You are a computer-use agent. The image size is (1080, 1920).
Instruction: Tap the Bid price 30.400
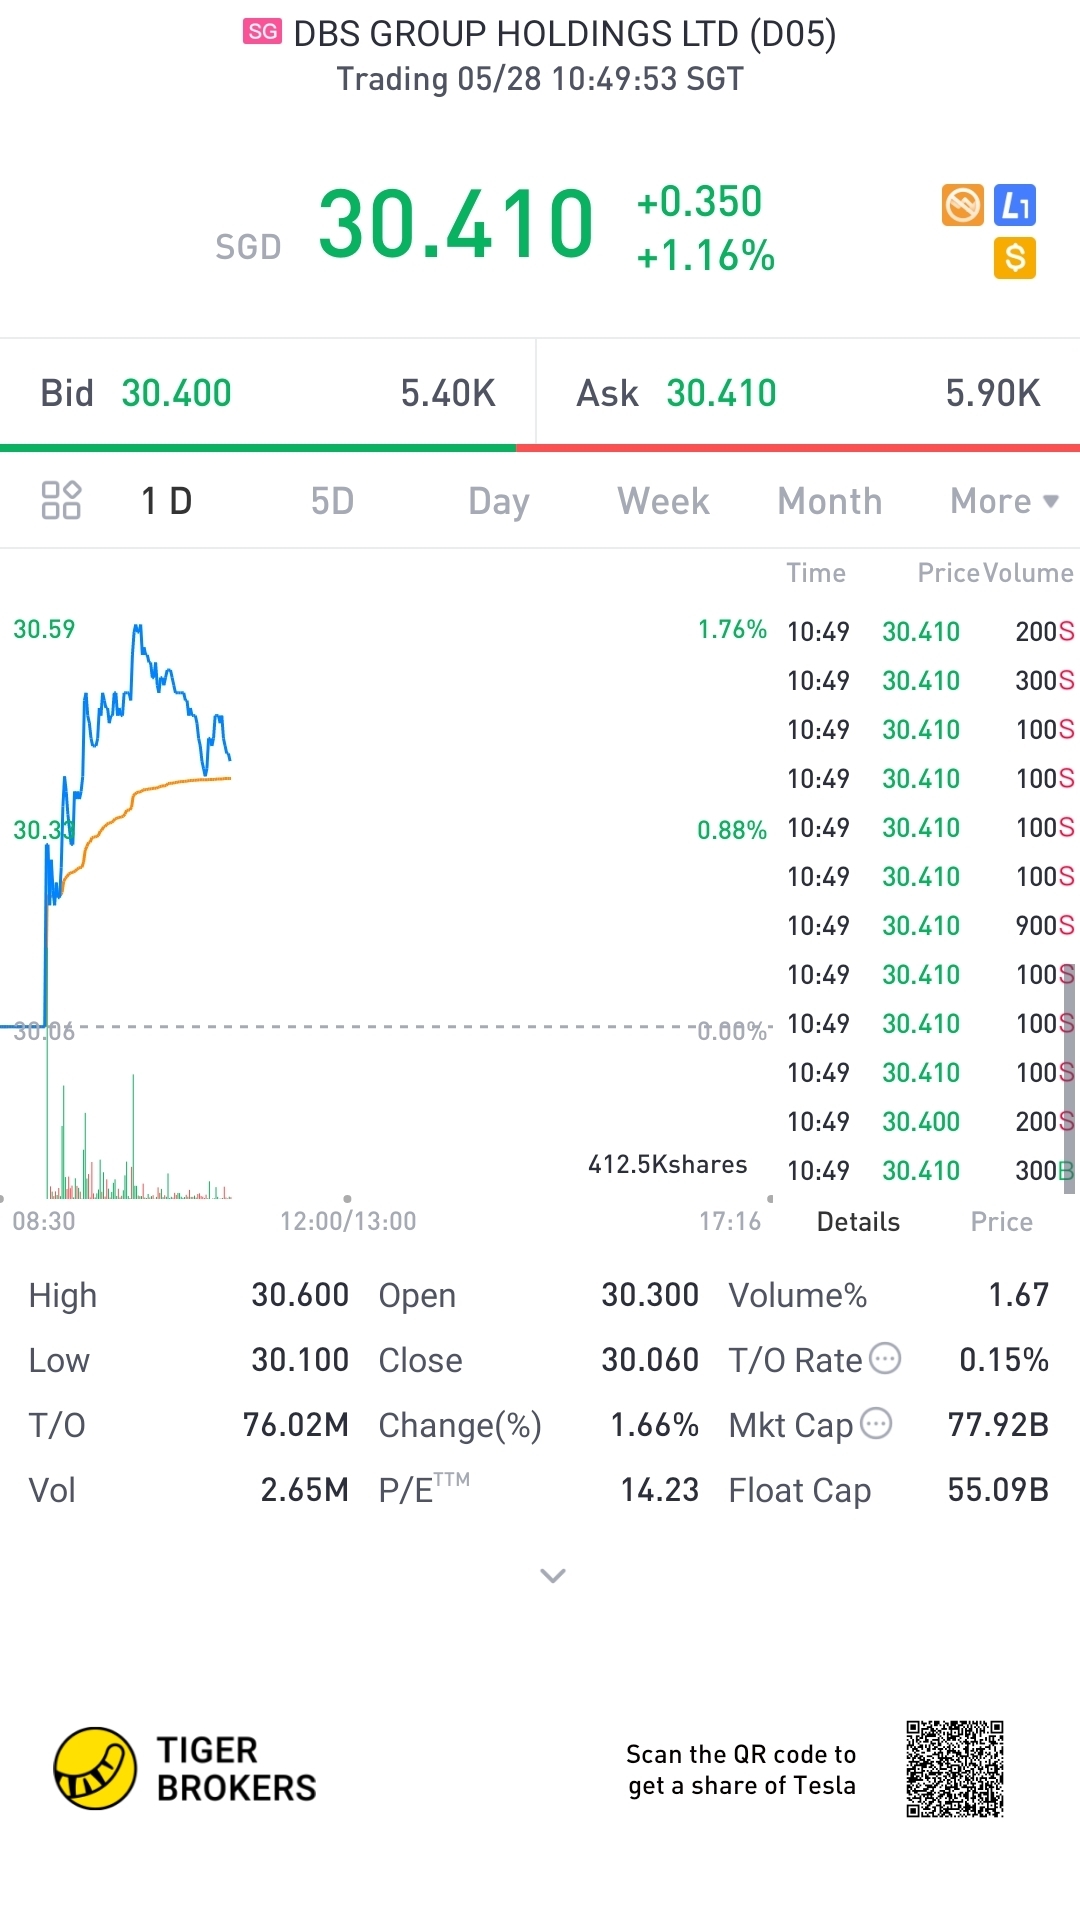(x=176, y=393)
